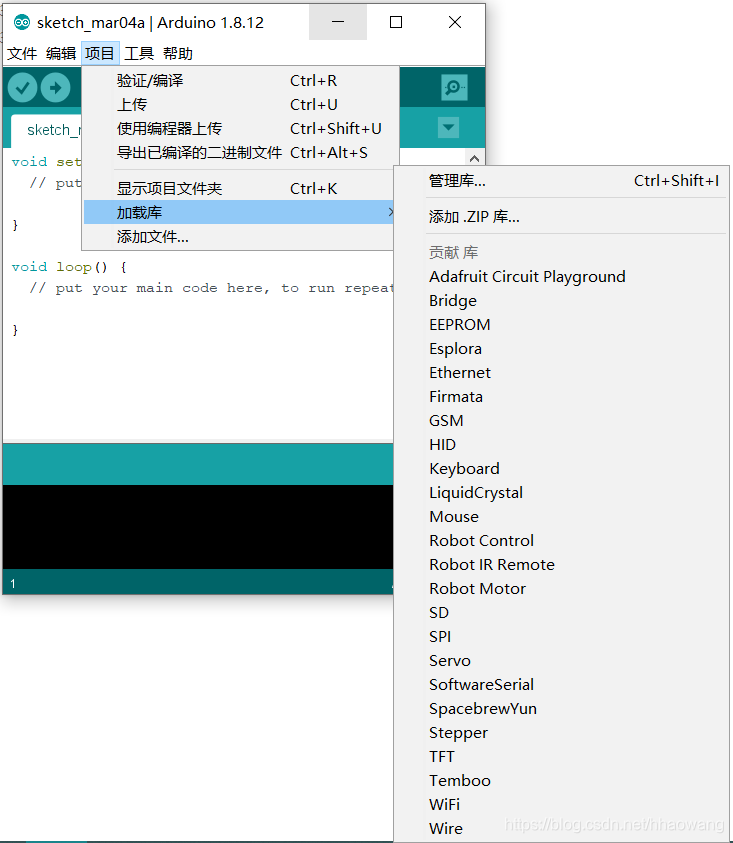
Task: Click the 'void loop() {' code line
Action: pos(69,267)
